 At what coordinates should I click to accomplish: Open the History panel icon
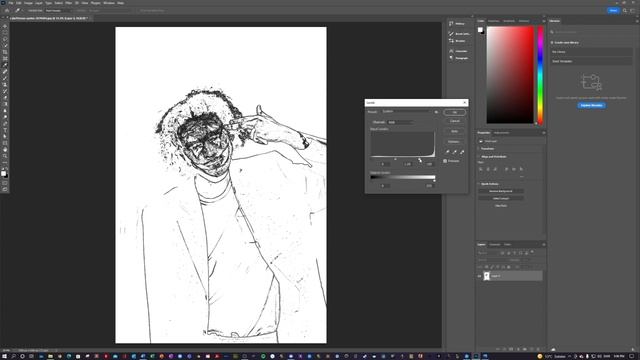451,24
